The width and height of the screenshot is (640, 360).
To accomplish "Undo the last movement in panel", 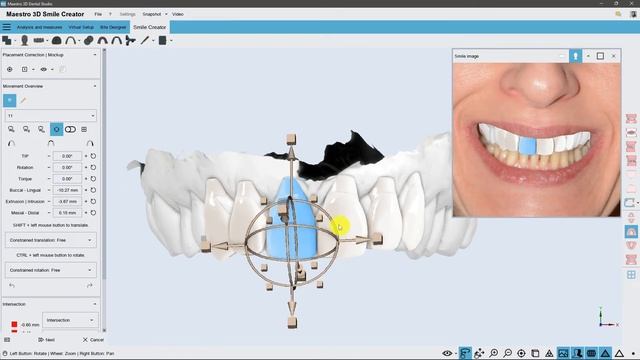I will click(x=12, y=286).
